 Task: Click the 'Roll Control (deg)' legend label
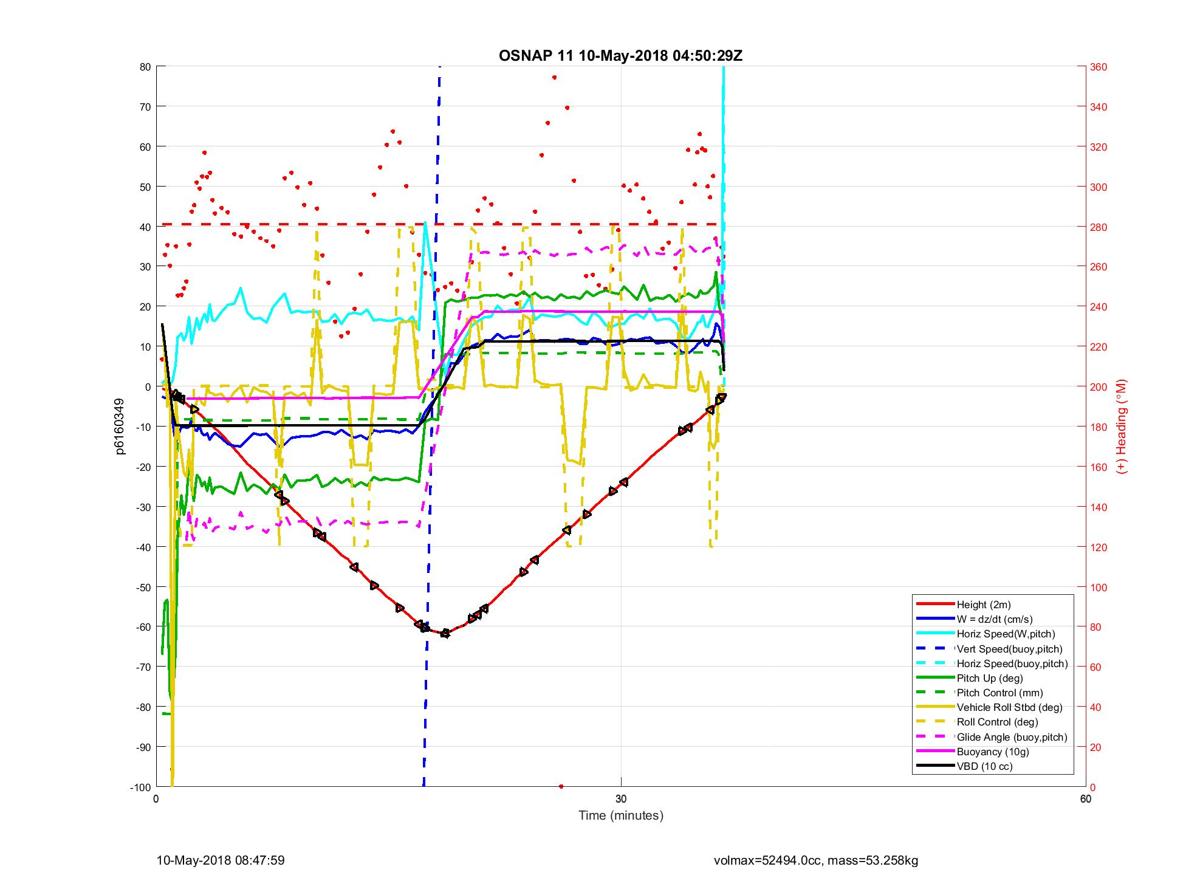click(998, 722)
